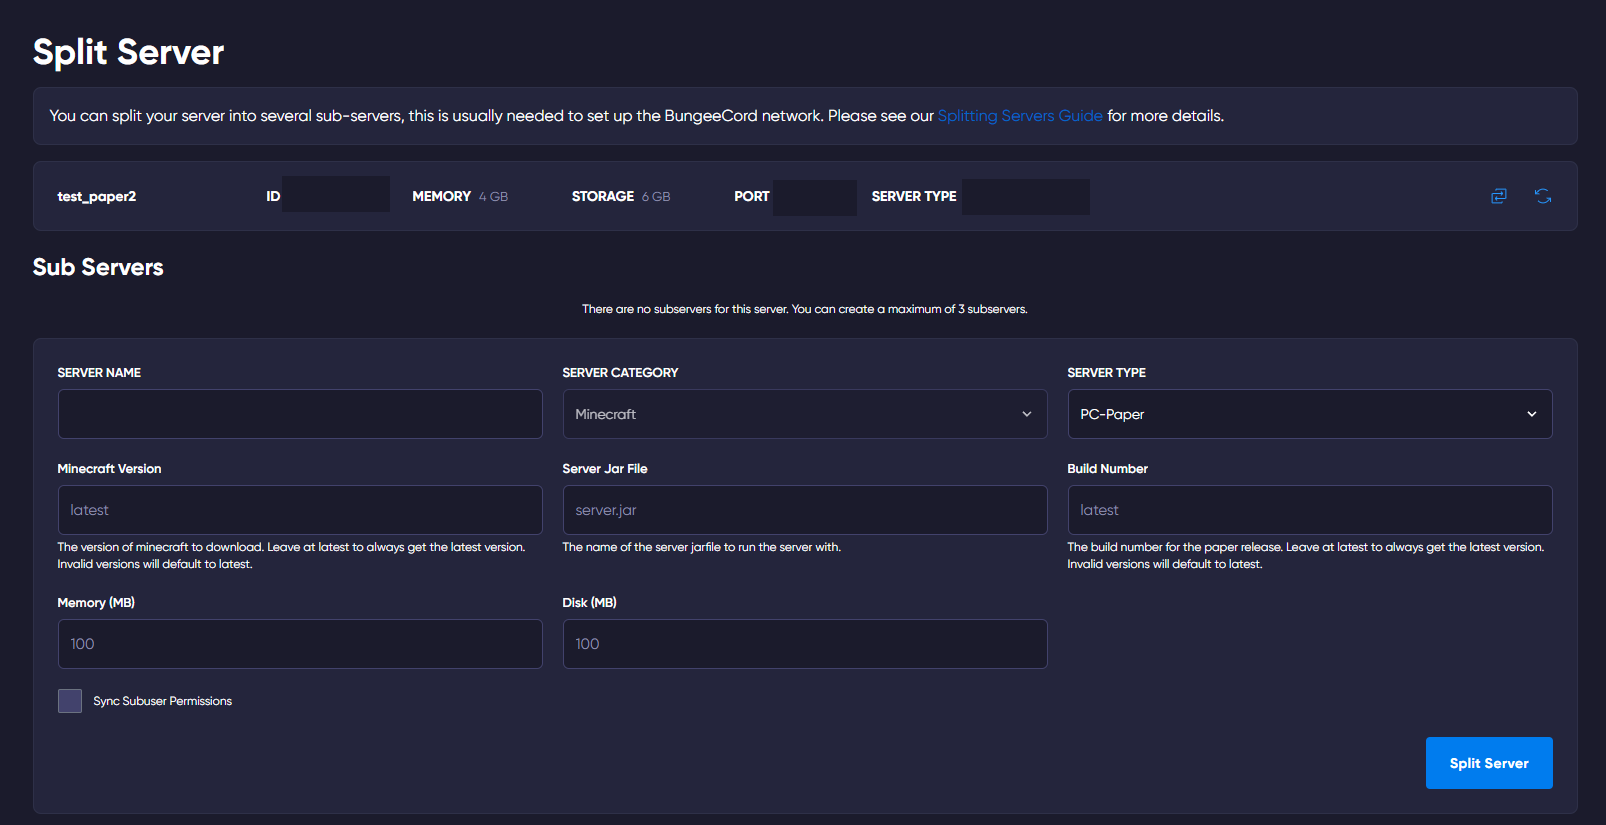
Task: Click into the Minecraft Version field
Action: (x=300, y=510)
